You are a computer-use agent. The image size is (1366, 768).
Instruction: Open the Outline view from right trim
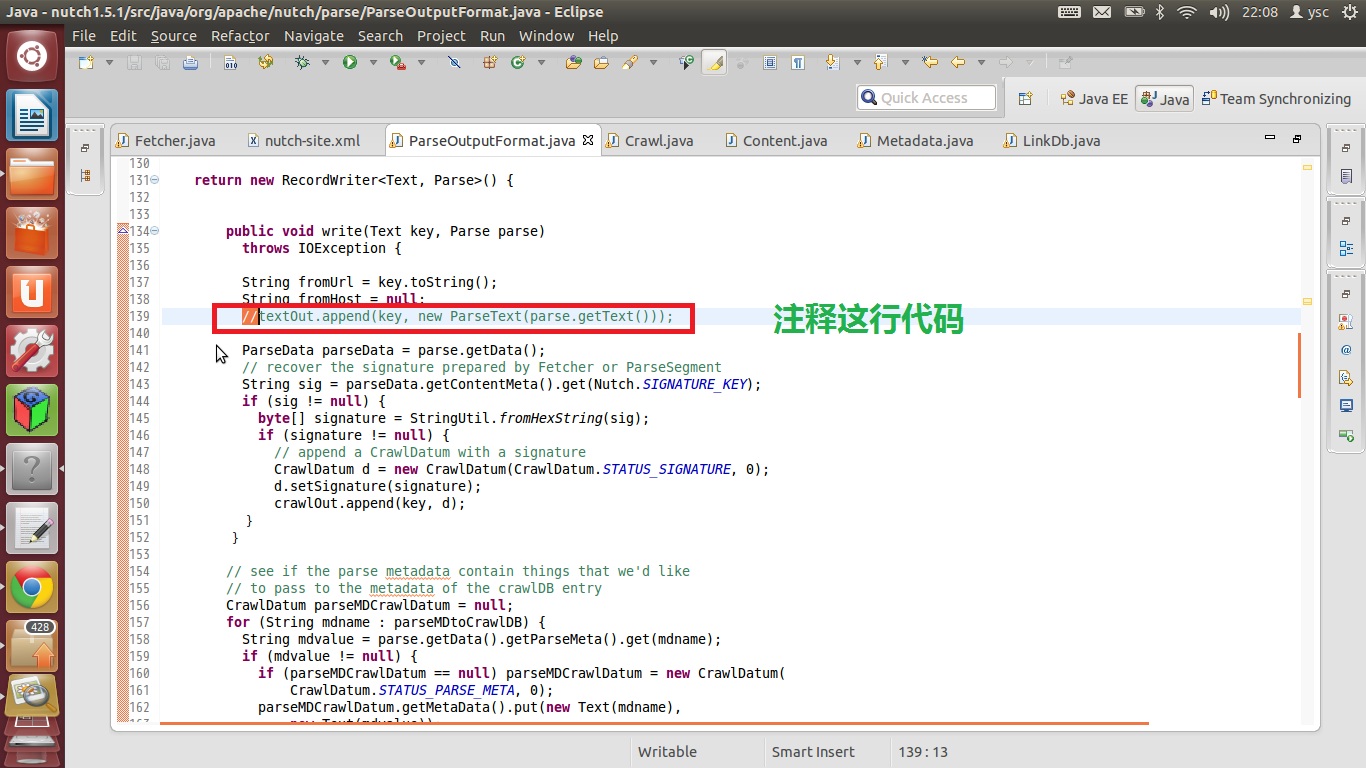click(1346, 248)
